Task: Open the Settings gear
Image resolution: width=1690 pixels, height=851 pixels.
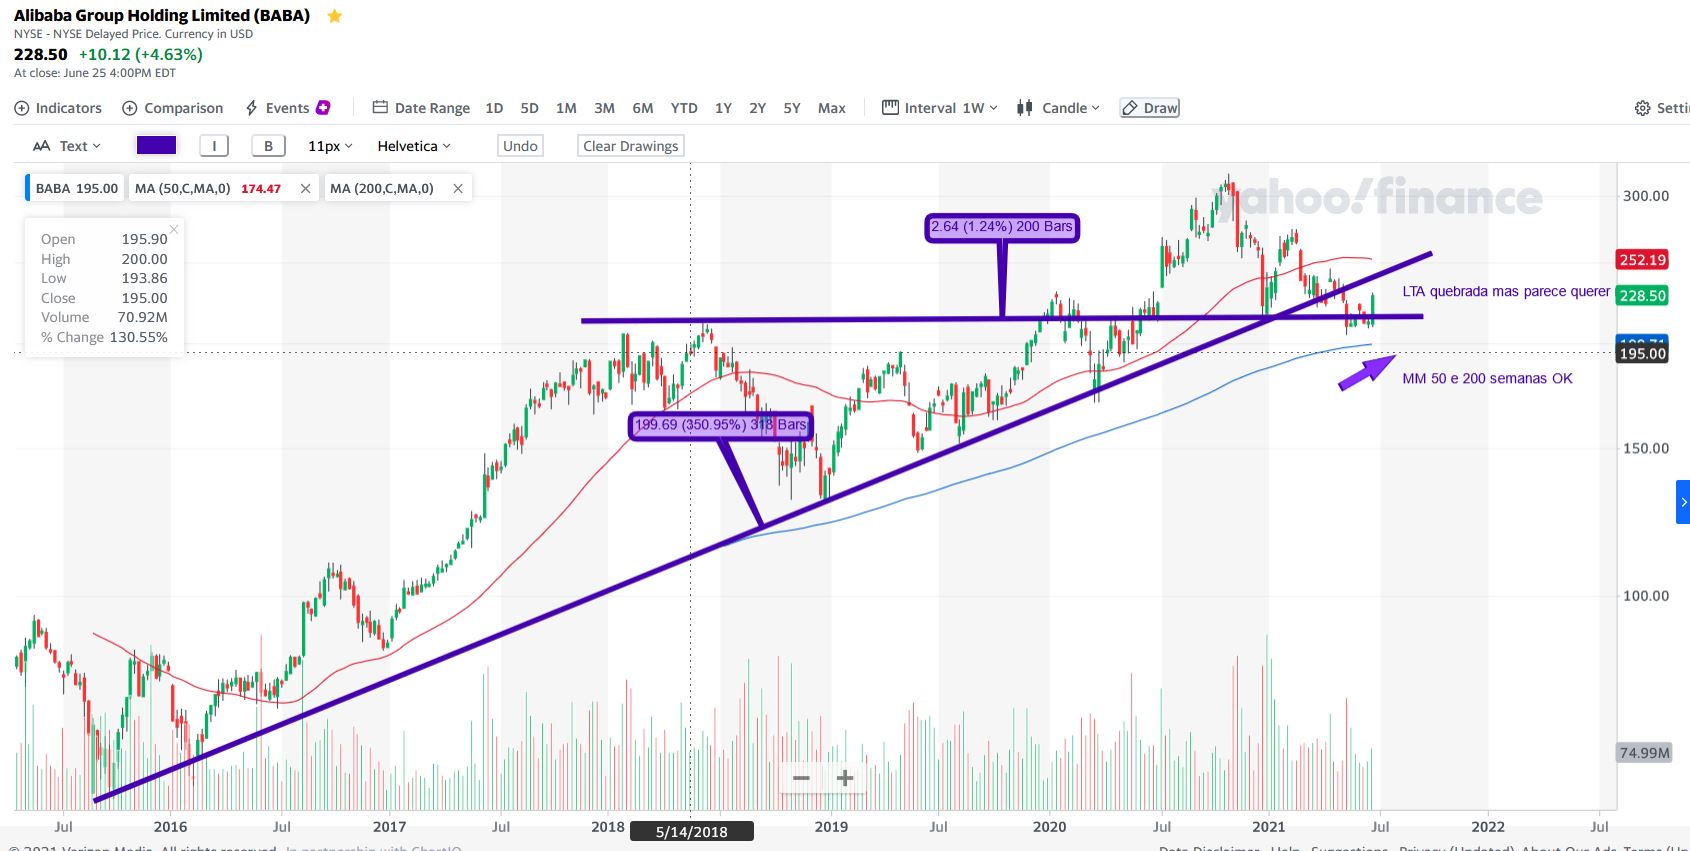Action: click(x=1642, y=108)
